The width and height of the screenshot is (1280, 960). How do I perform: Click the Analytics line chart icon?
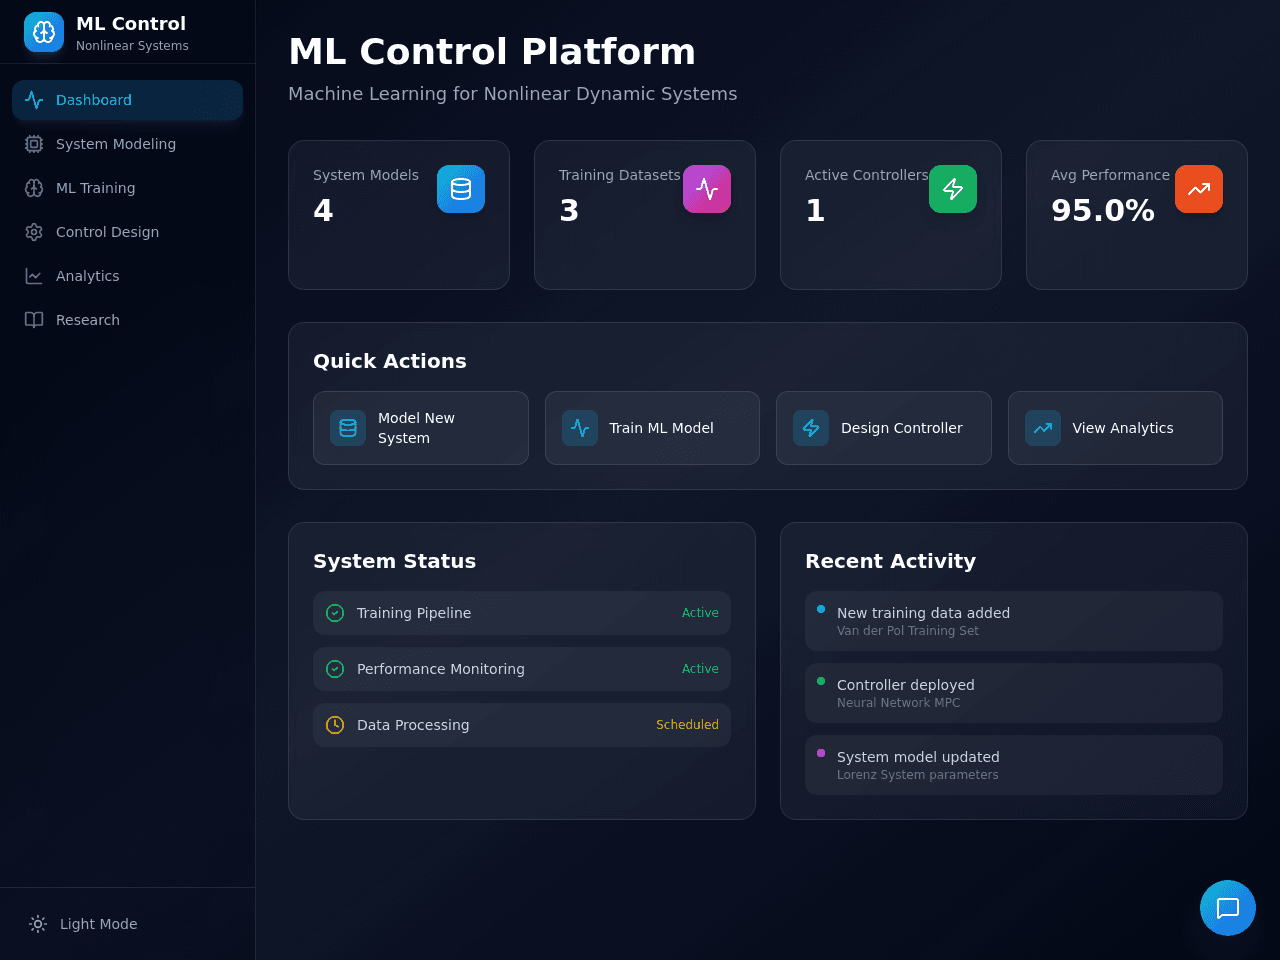(34, 276)
